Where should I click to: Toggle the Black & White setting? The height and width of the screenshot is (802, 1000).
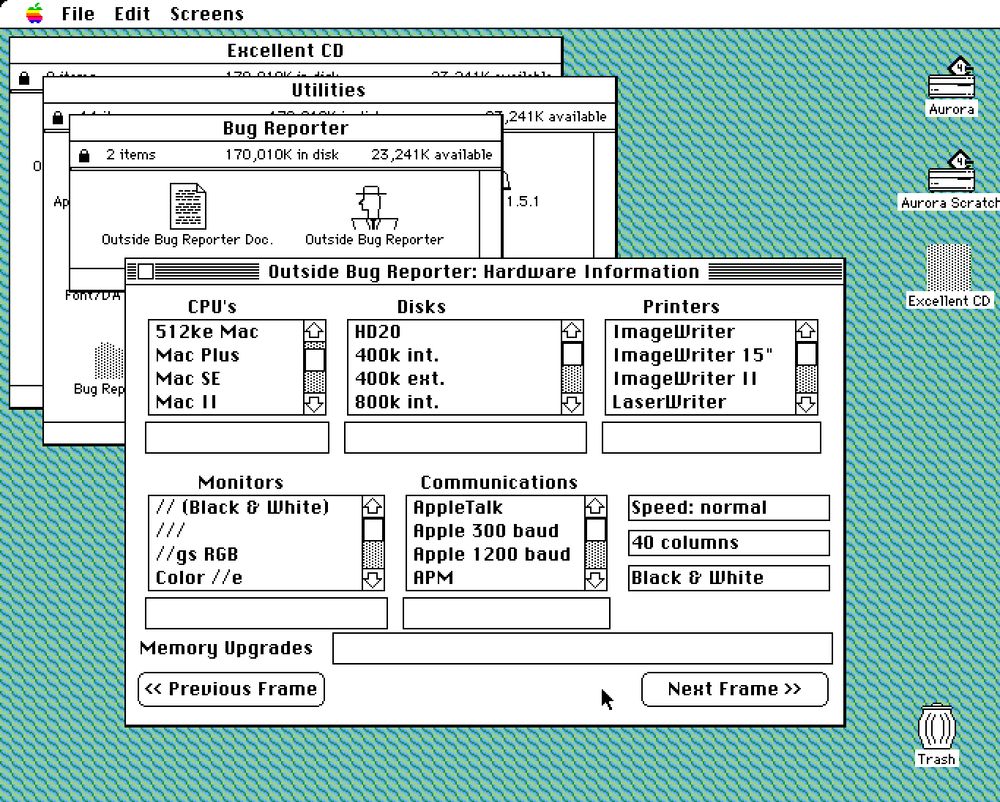click(x=728, y=578)
